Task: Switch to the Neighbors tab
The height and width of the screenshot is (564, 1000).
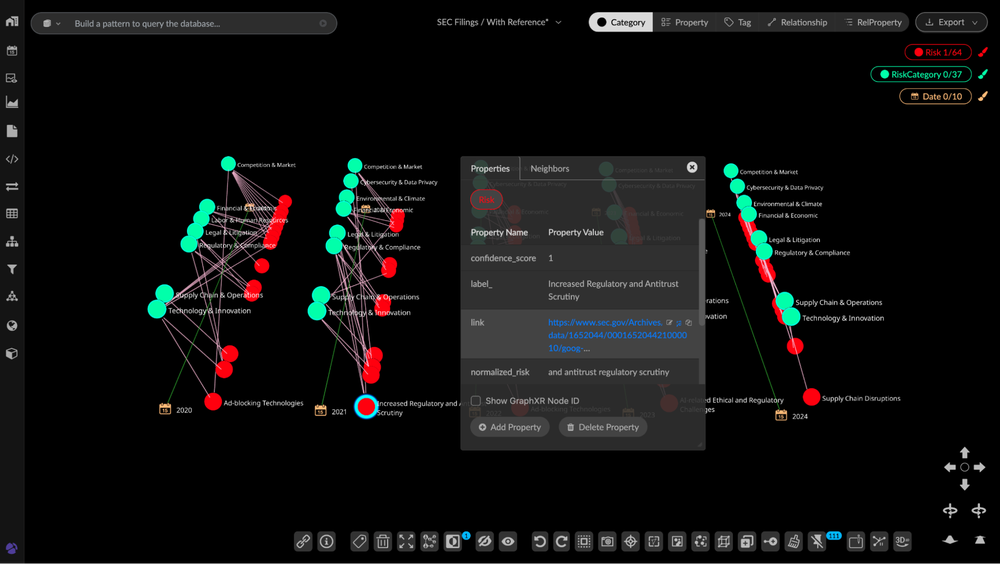Action: 549,168
